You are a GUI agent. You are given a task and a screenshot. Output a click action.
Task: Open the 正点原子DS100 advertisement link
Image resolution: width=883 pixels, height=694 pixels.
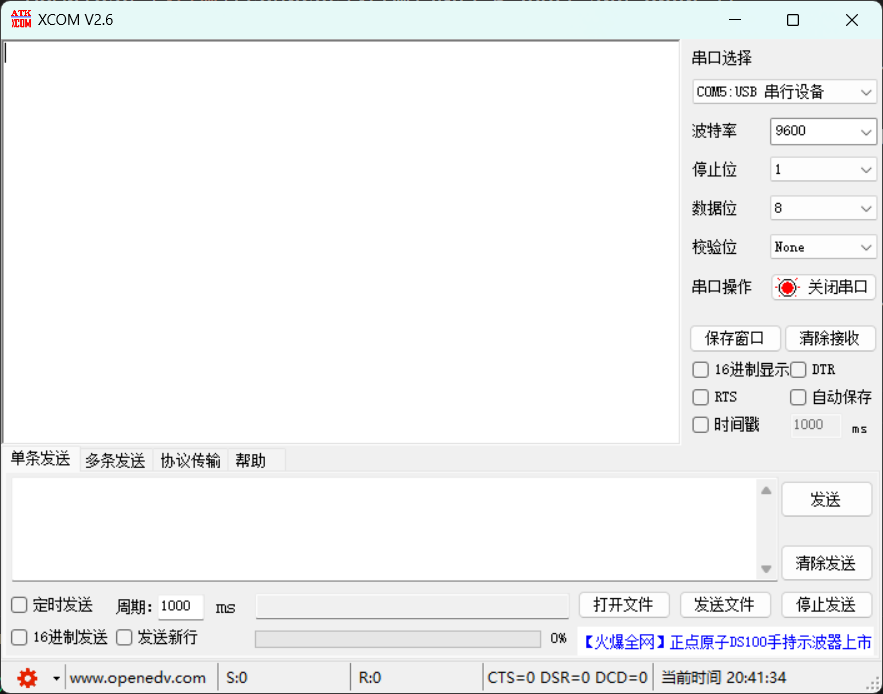[726, 642]
